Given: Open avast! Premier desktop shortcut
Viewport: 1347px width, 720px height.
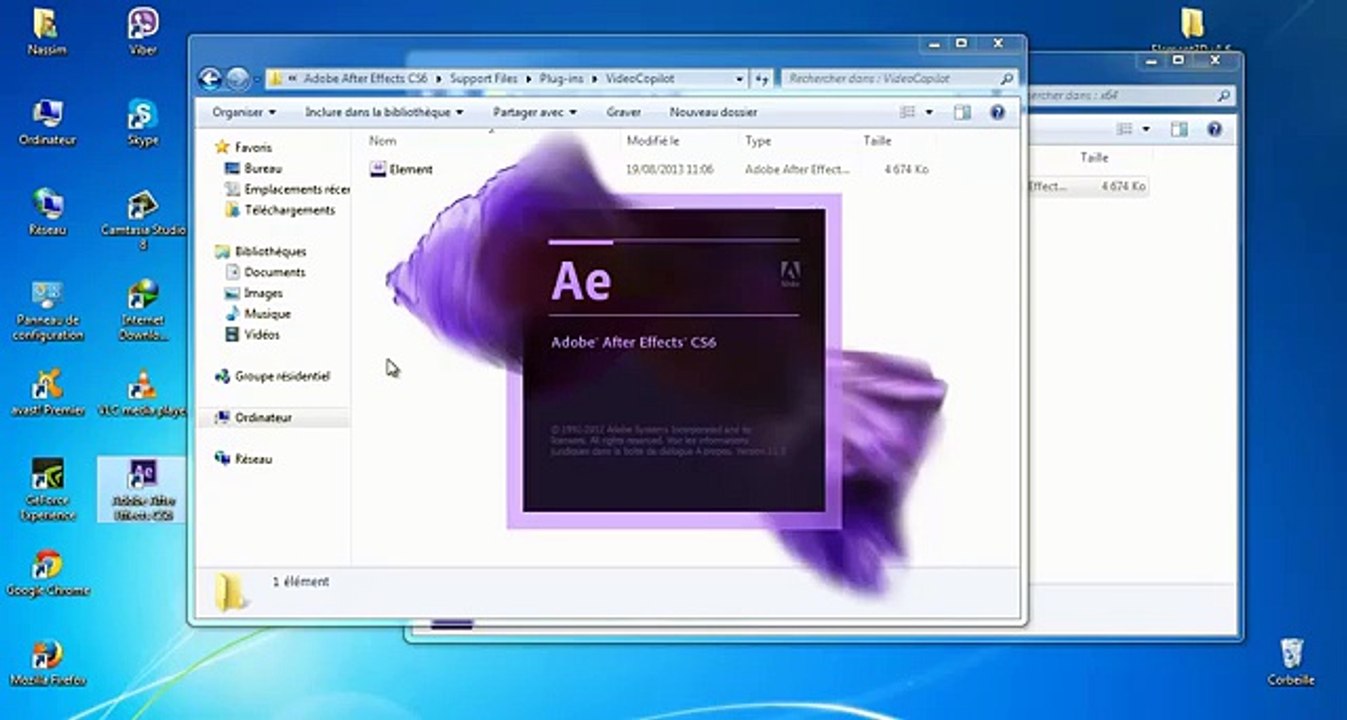Looking at the screenshot, I should (47, 392).
